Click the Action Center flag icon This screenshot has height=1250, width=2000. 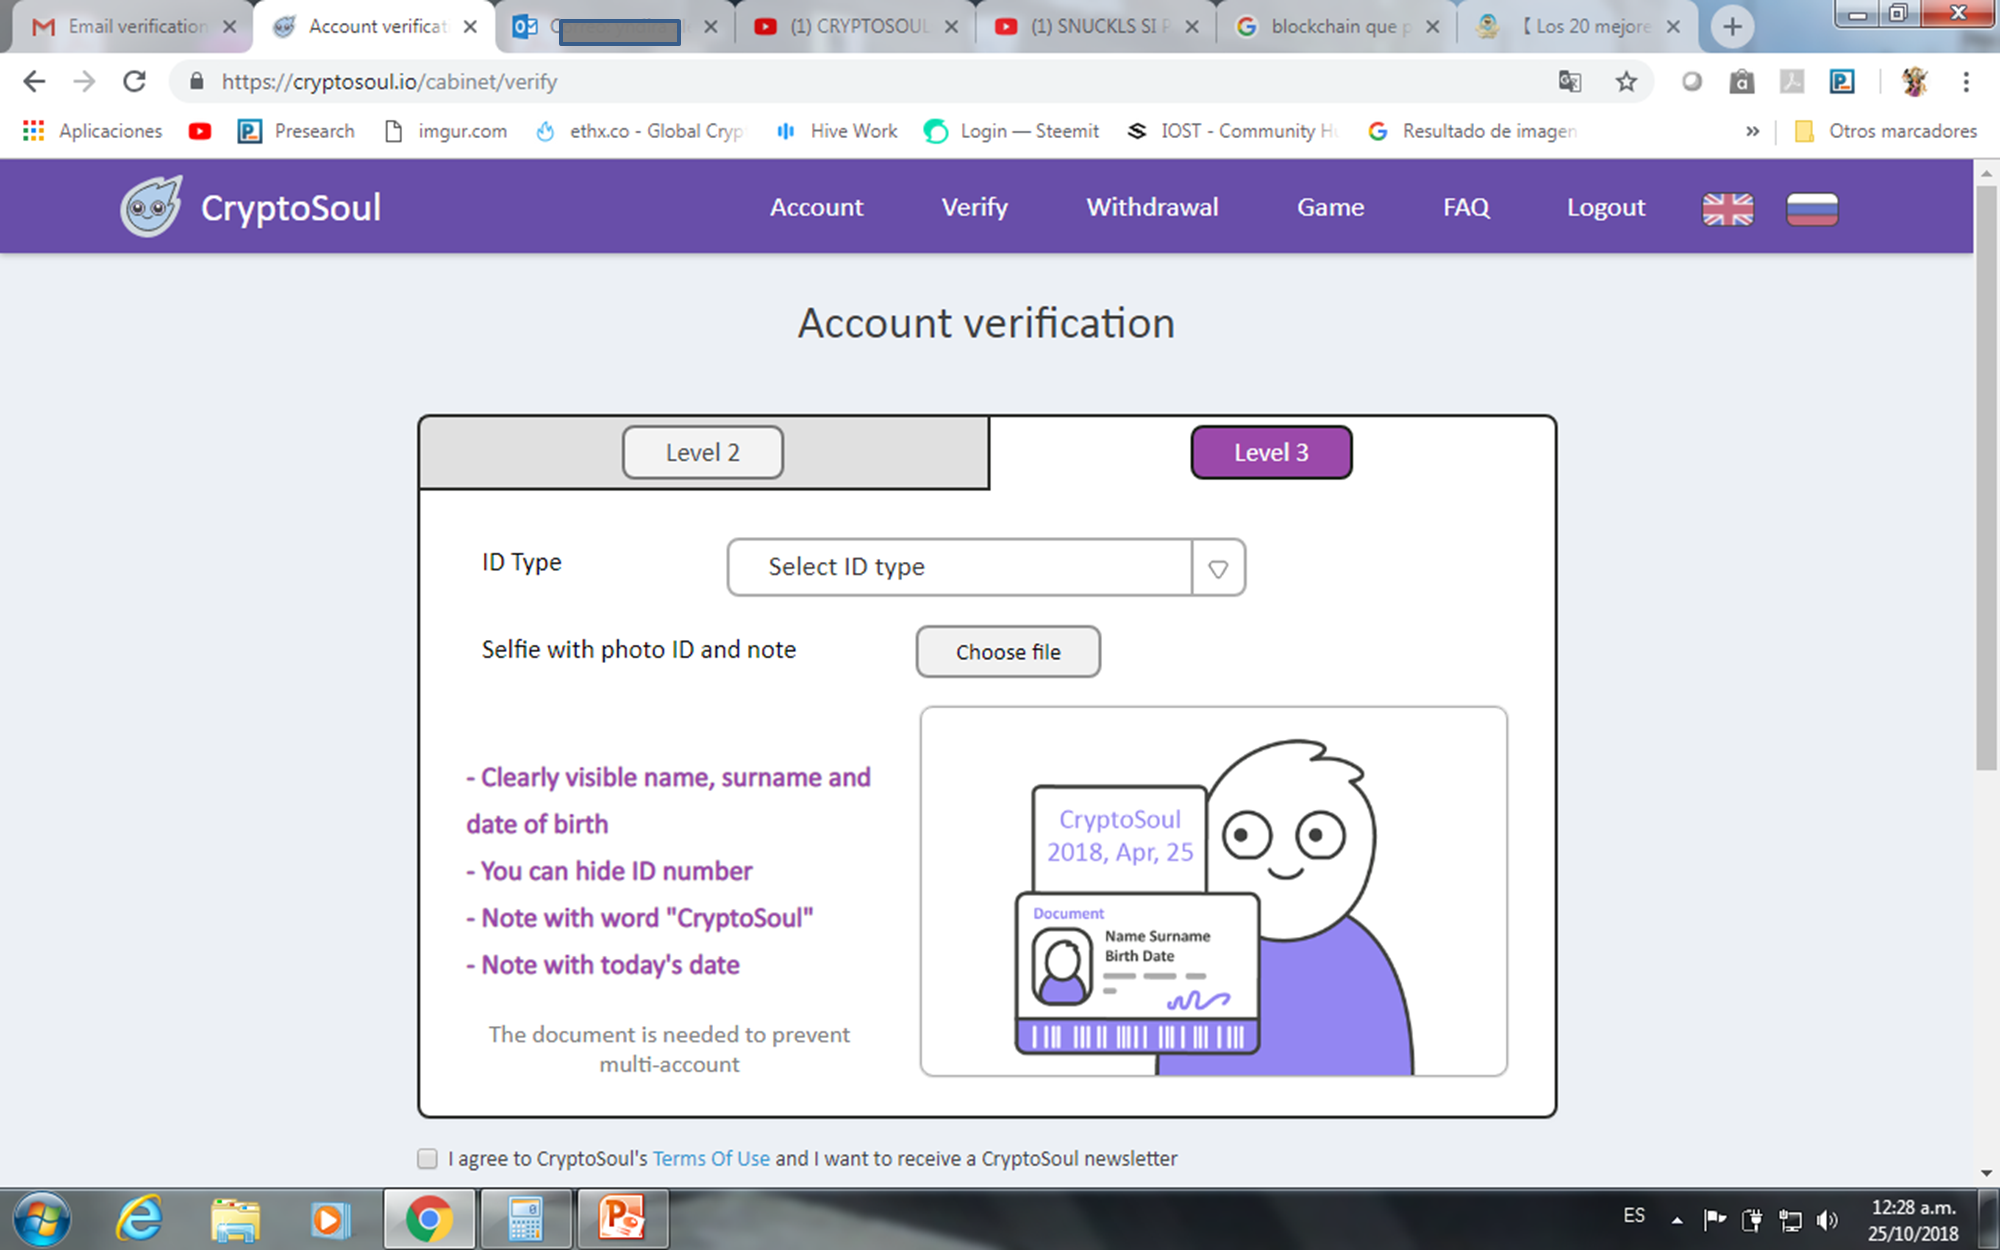tap(1715, 1219)
